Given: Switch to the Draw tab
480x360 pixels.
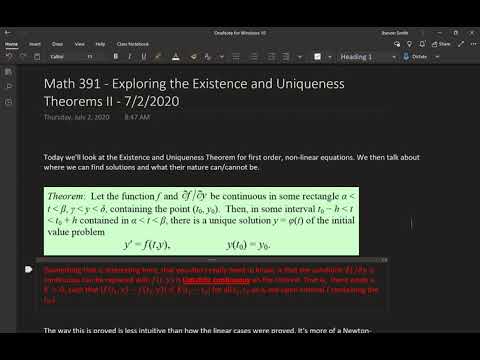Looking at the screenshot, I should pyautogui.click(x=57, y=44).
